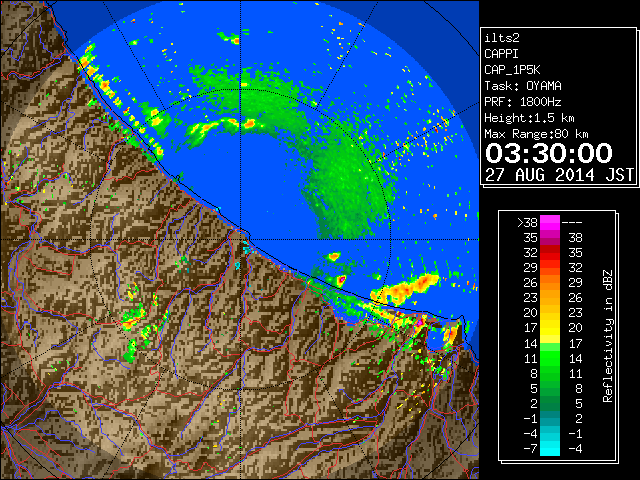Click the 'ilts2' label in info box
Screen dimensions: 640x480
click(502, 38)
